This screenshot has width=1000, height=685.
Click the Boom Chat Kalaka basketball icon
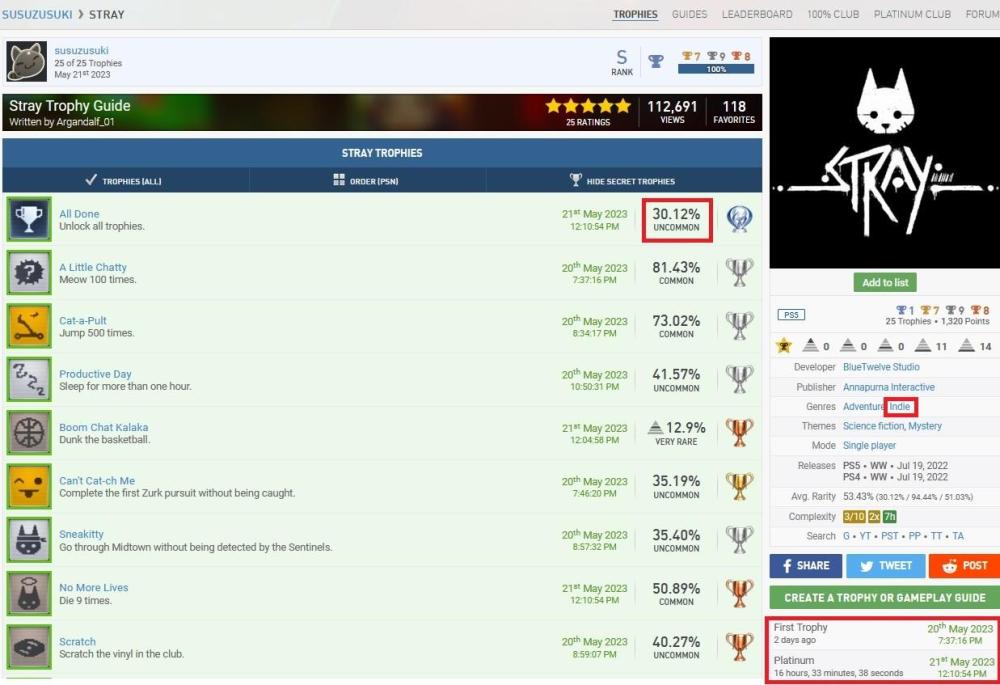(x=29, y=432)
